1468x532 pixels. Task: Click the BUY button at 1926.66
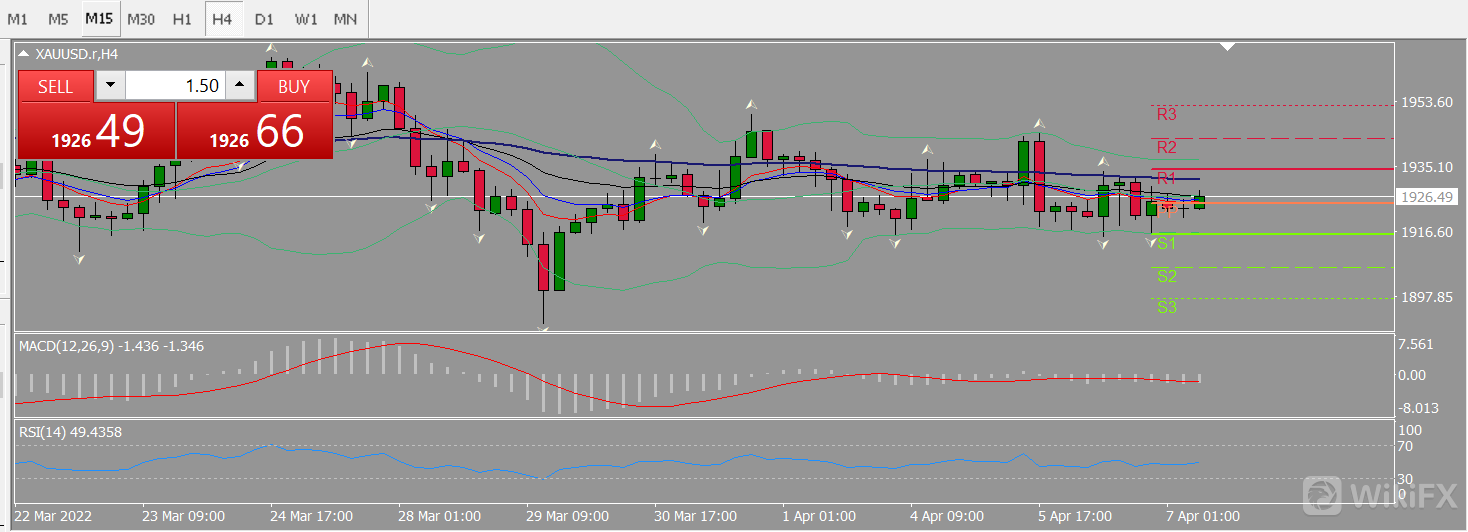tap(254, 129)
